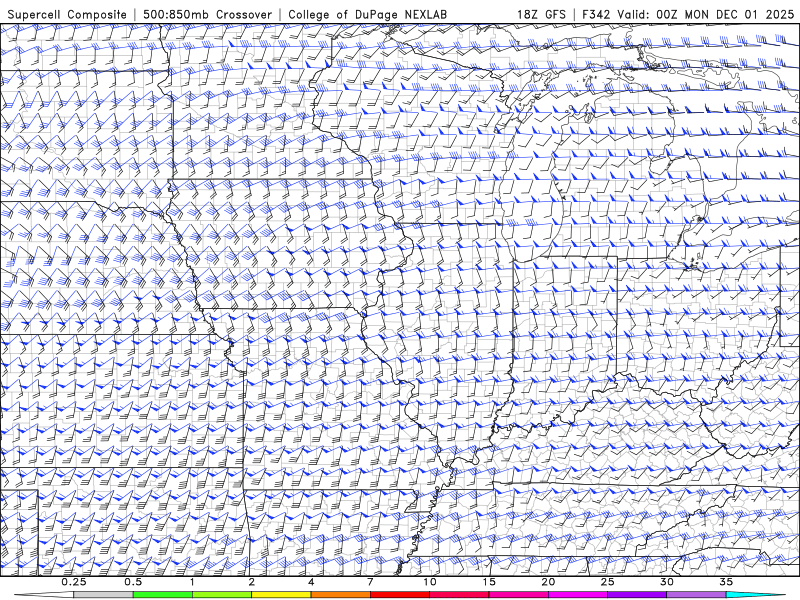
Task: Click the 25 scale label
Action: pos(607,582)
